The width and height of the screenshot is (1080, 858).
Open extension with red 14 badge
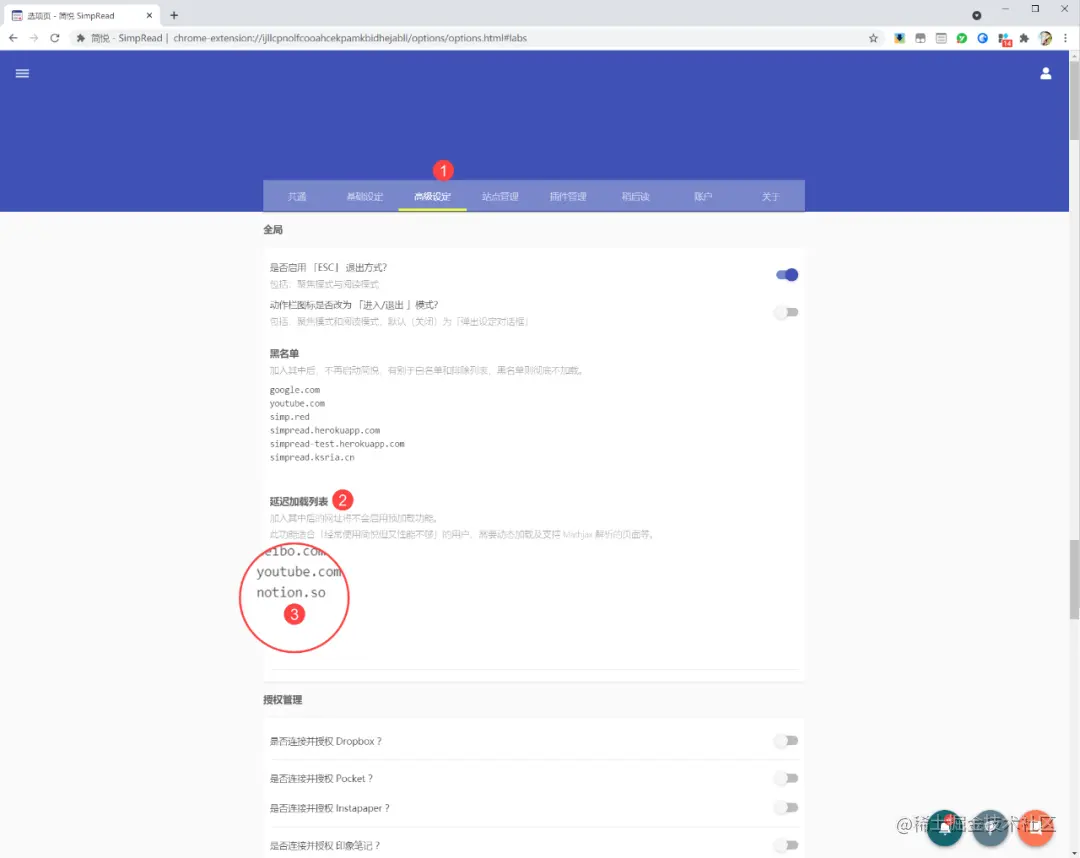pos(1004,39)
